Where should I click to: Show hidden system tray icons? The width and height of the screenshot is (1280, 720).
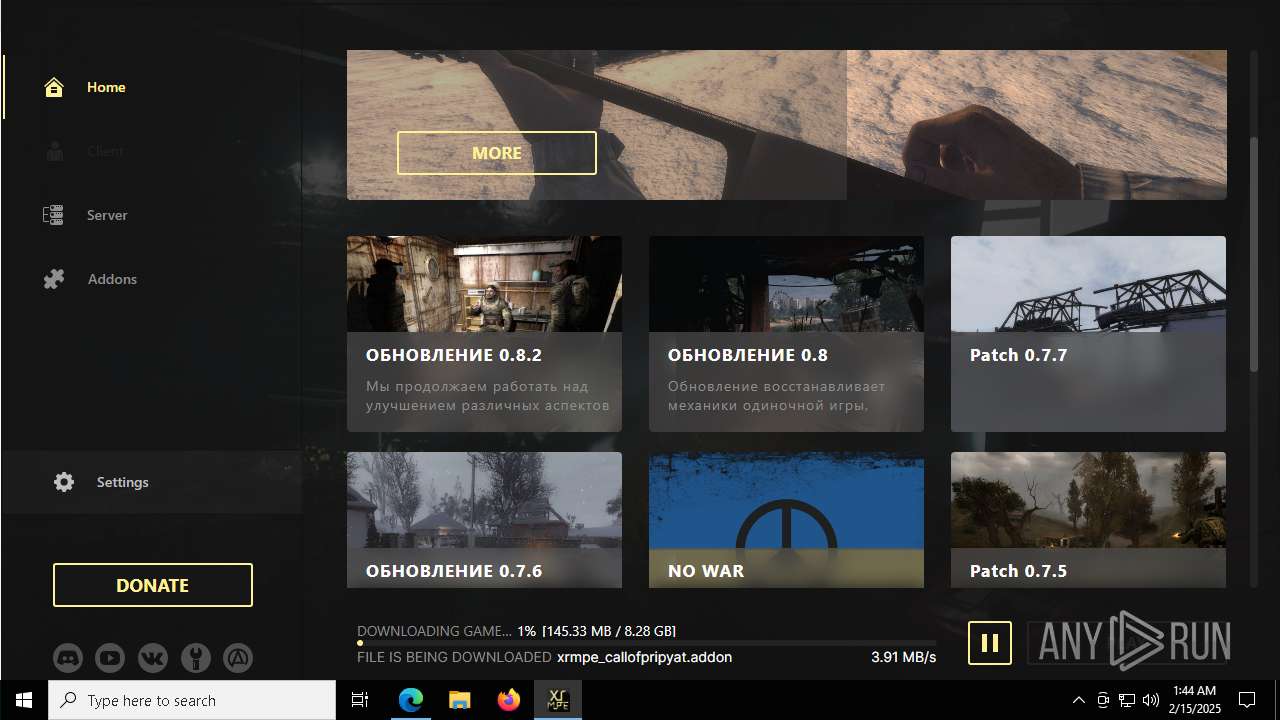[x=1078, y=700]
